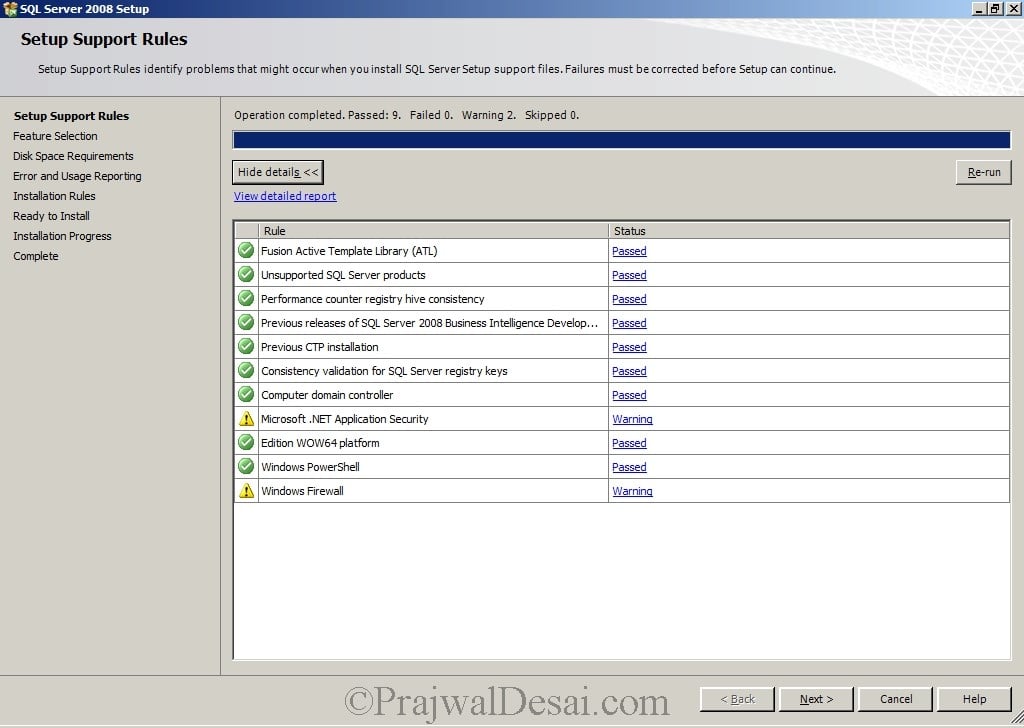Click the Cancel button
Viewport: 1024px width, 728px height.
[x=895, y=699]
